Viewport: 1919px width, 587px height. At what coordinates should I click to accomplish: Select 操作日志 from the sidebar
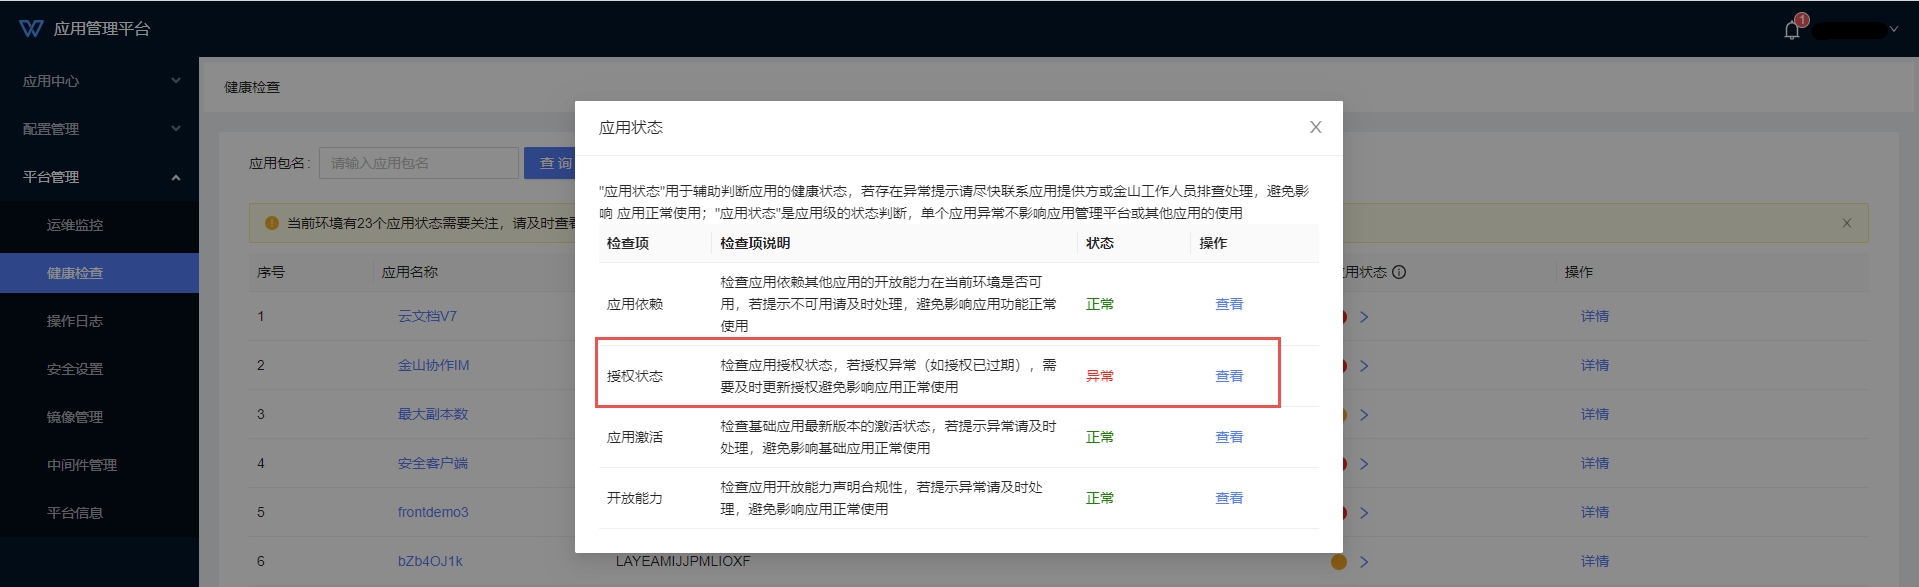[75, 321]
